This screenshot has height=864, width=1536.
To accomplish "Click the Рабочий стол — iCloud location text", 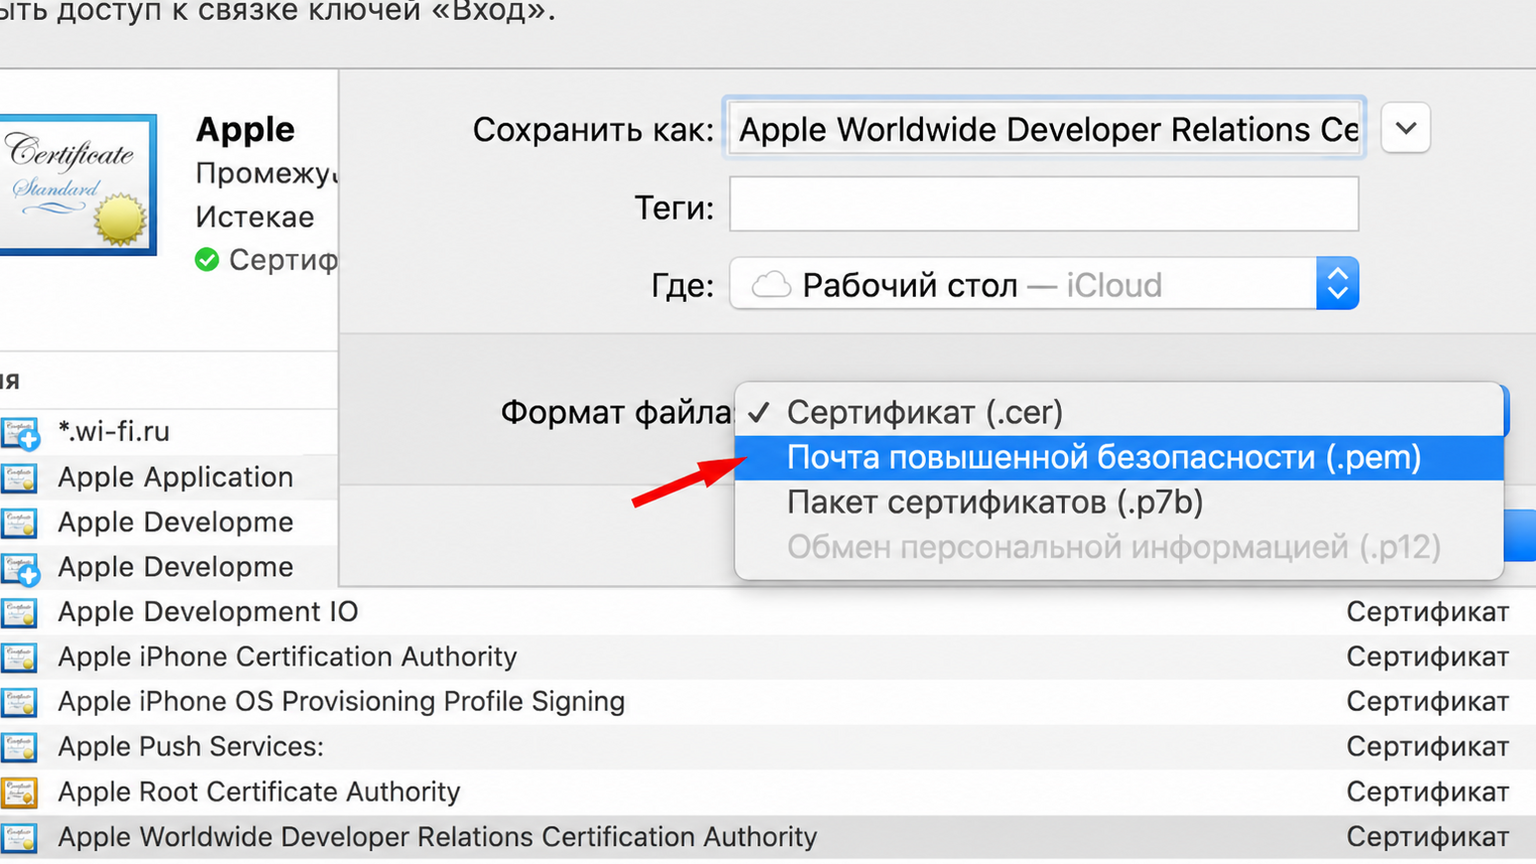I will coord(982,285).
